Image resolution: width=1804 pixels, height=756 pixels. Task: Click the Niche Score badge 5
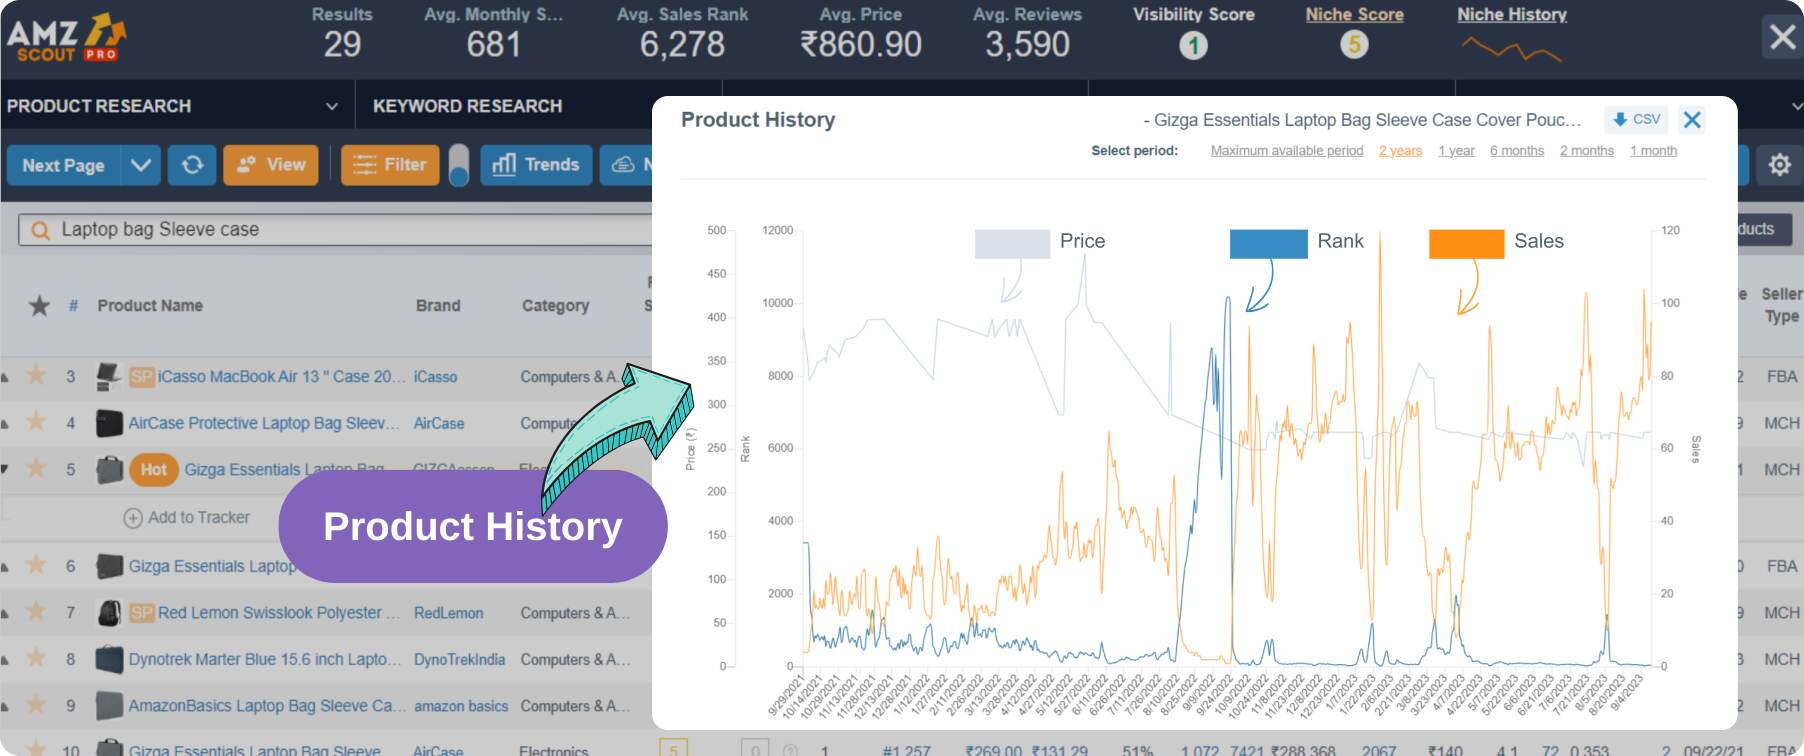click(1354, 45)
